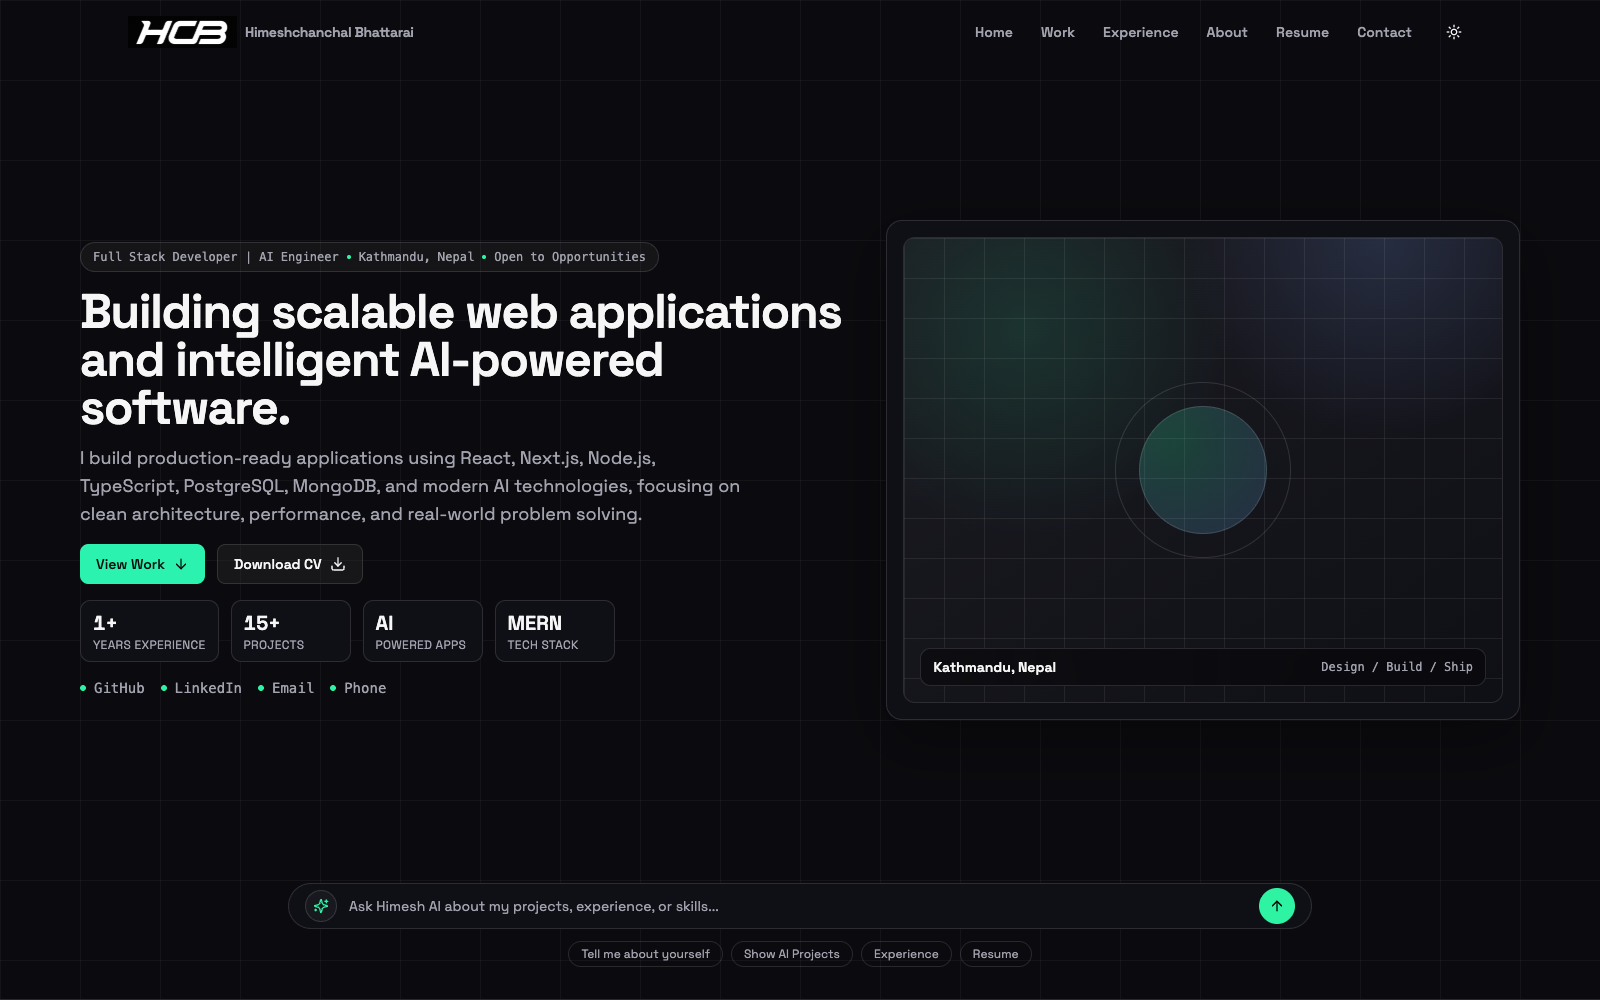Navigate to the About section
The image size is (1600, 1000).
tap(1227, 32)
